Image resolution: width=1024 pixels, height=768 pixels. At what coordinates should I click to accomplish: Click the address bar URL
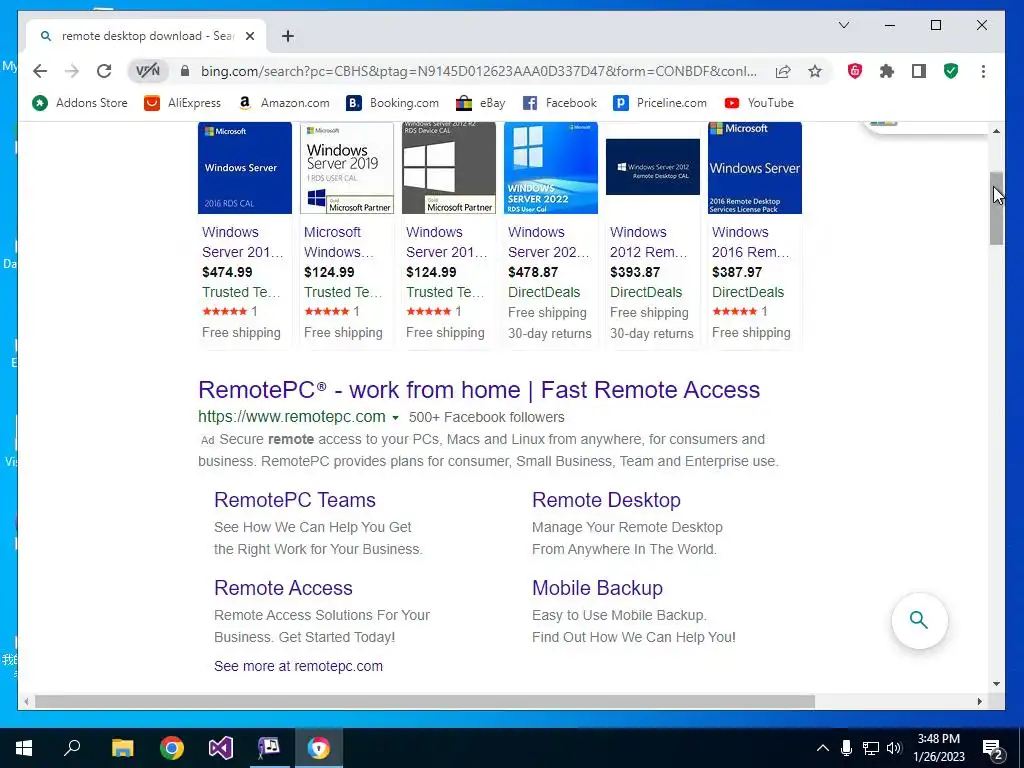pyautogui.click(x=479, y=71)
